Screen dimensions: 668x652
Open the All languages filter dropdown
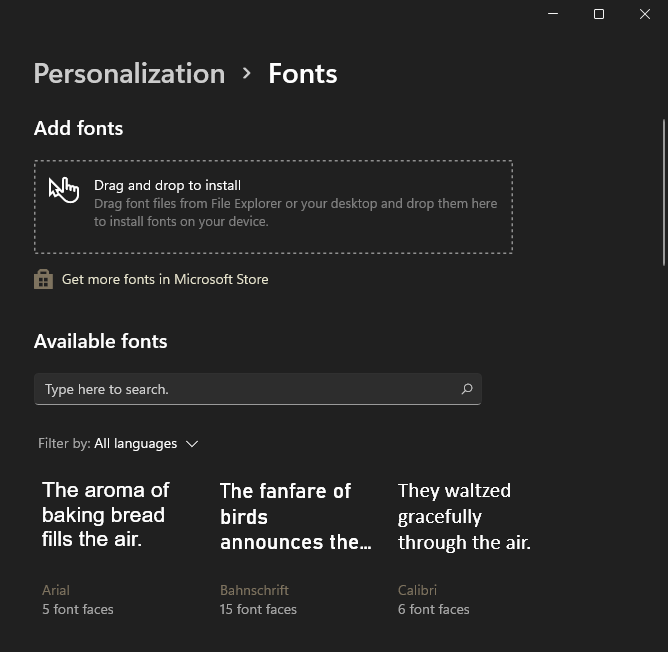coord(136,443)
